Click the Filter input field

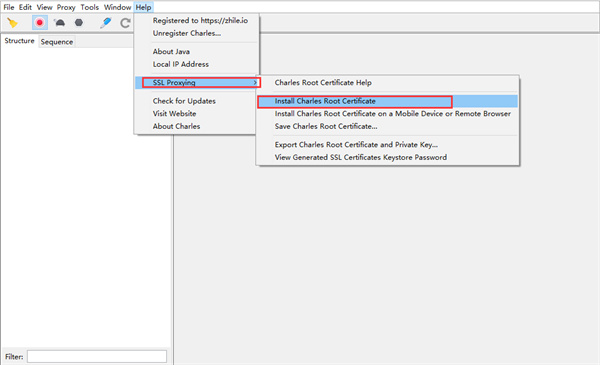point(97,356)
